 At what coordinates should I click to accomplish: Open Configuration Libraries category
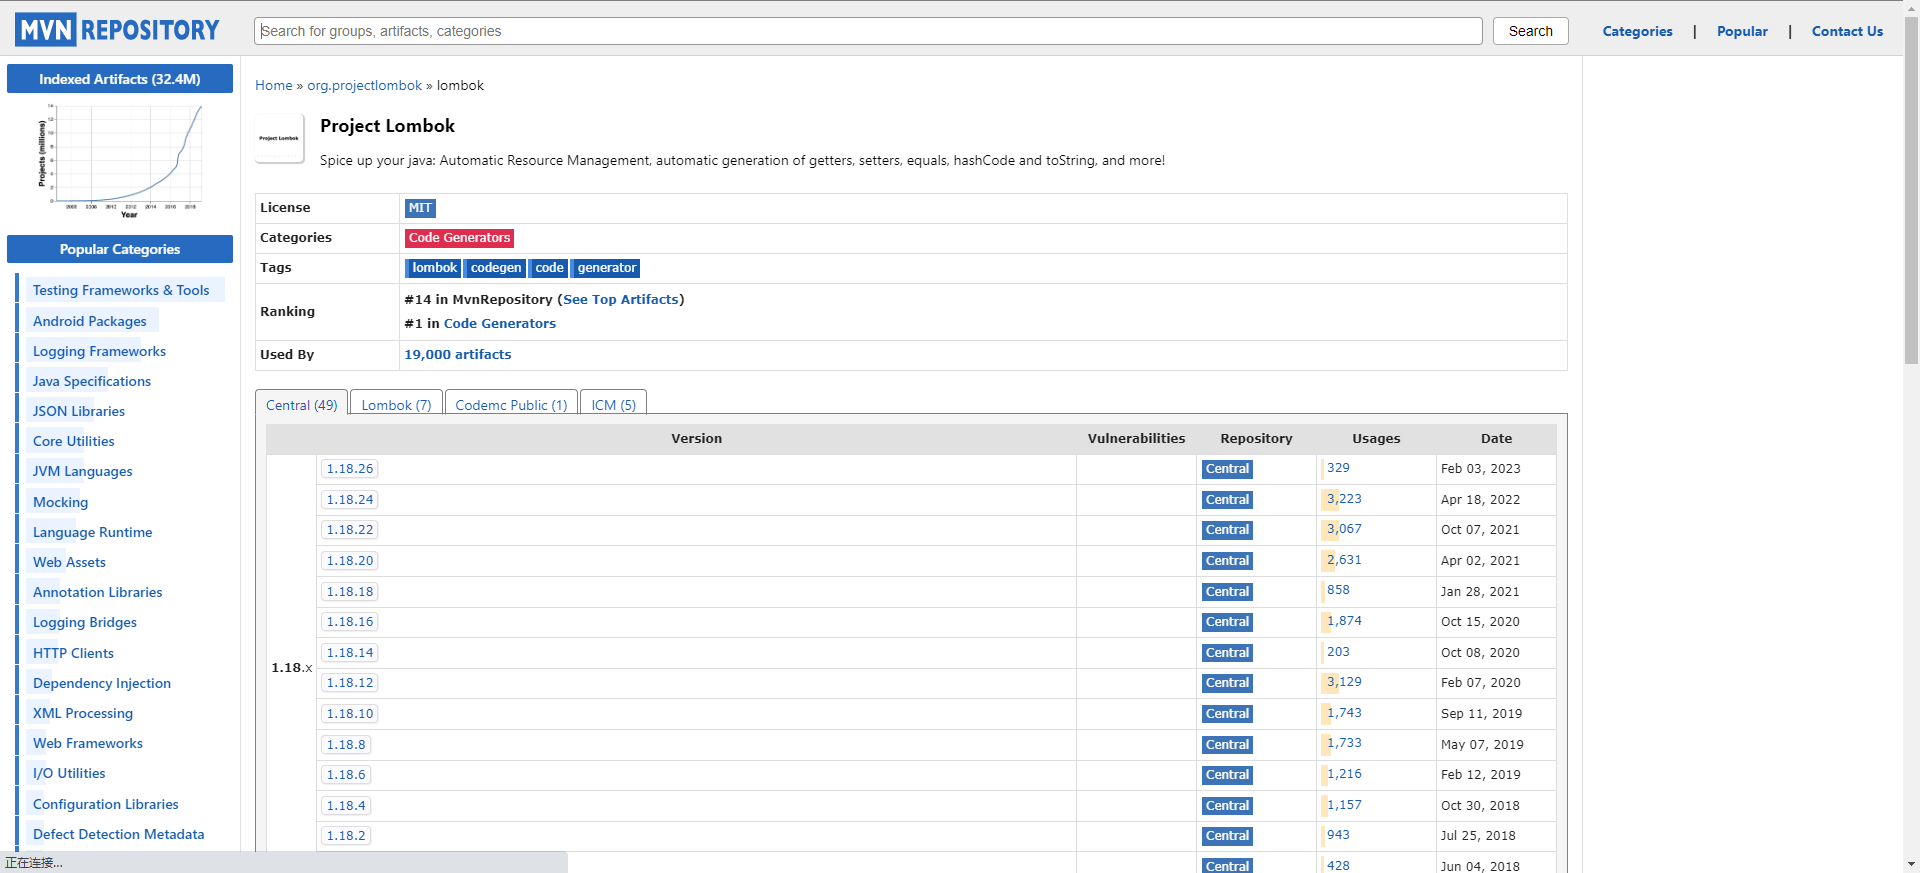106,804
